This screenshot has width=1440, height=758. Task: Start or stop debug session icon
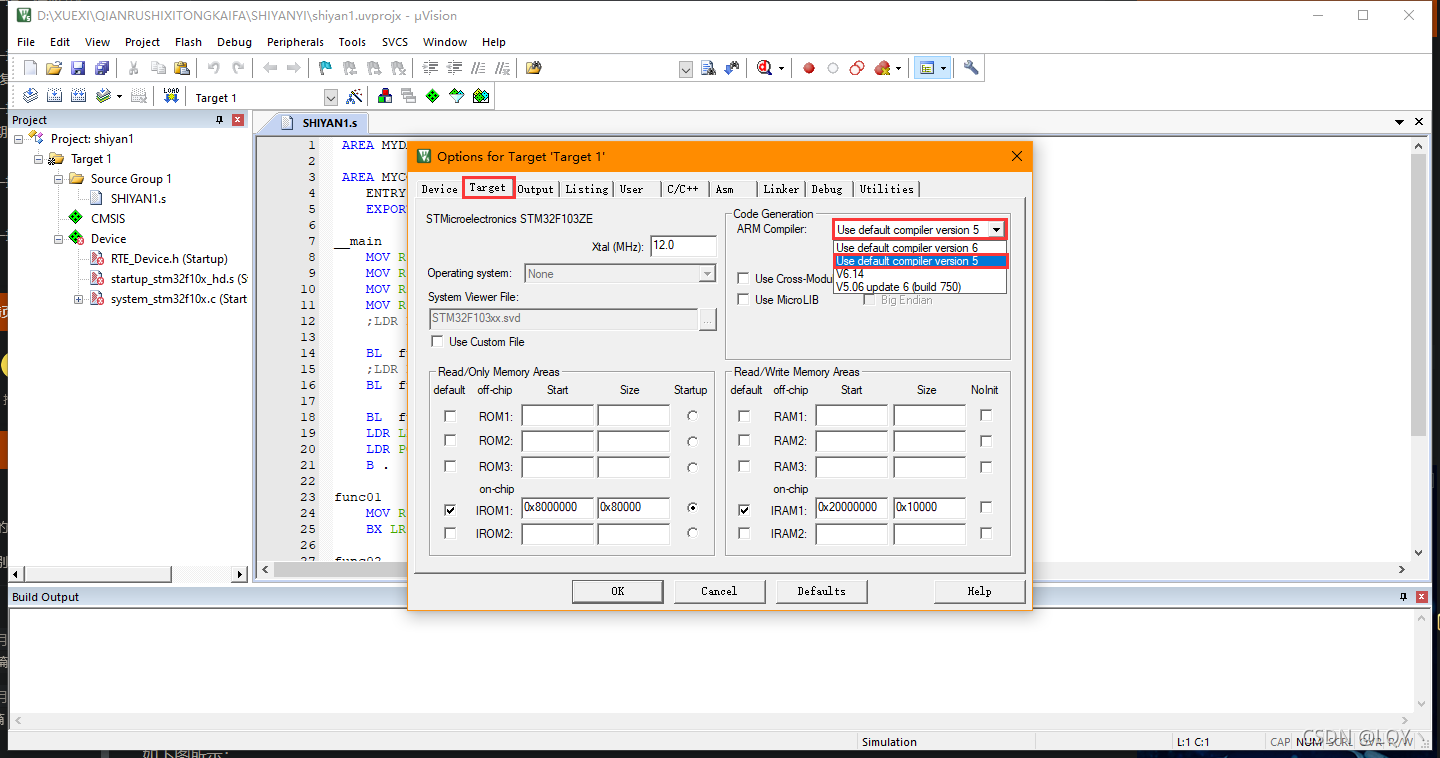pos(765,68)
